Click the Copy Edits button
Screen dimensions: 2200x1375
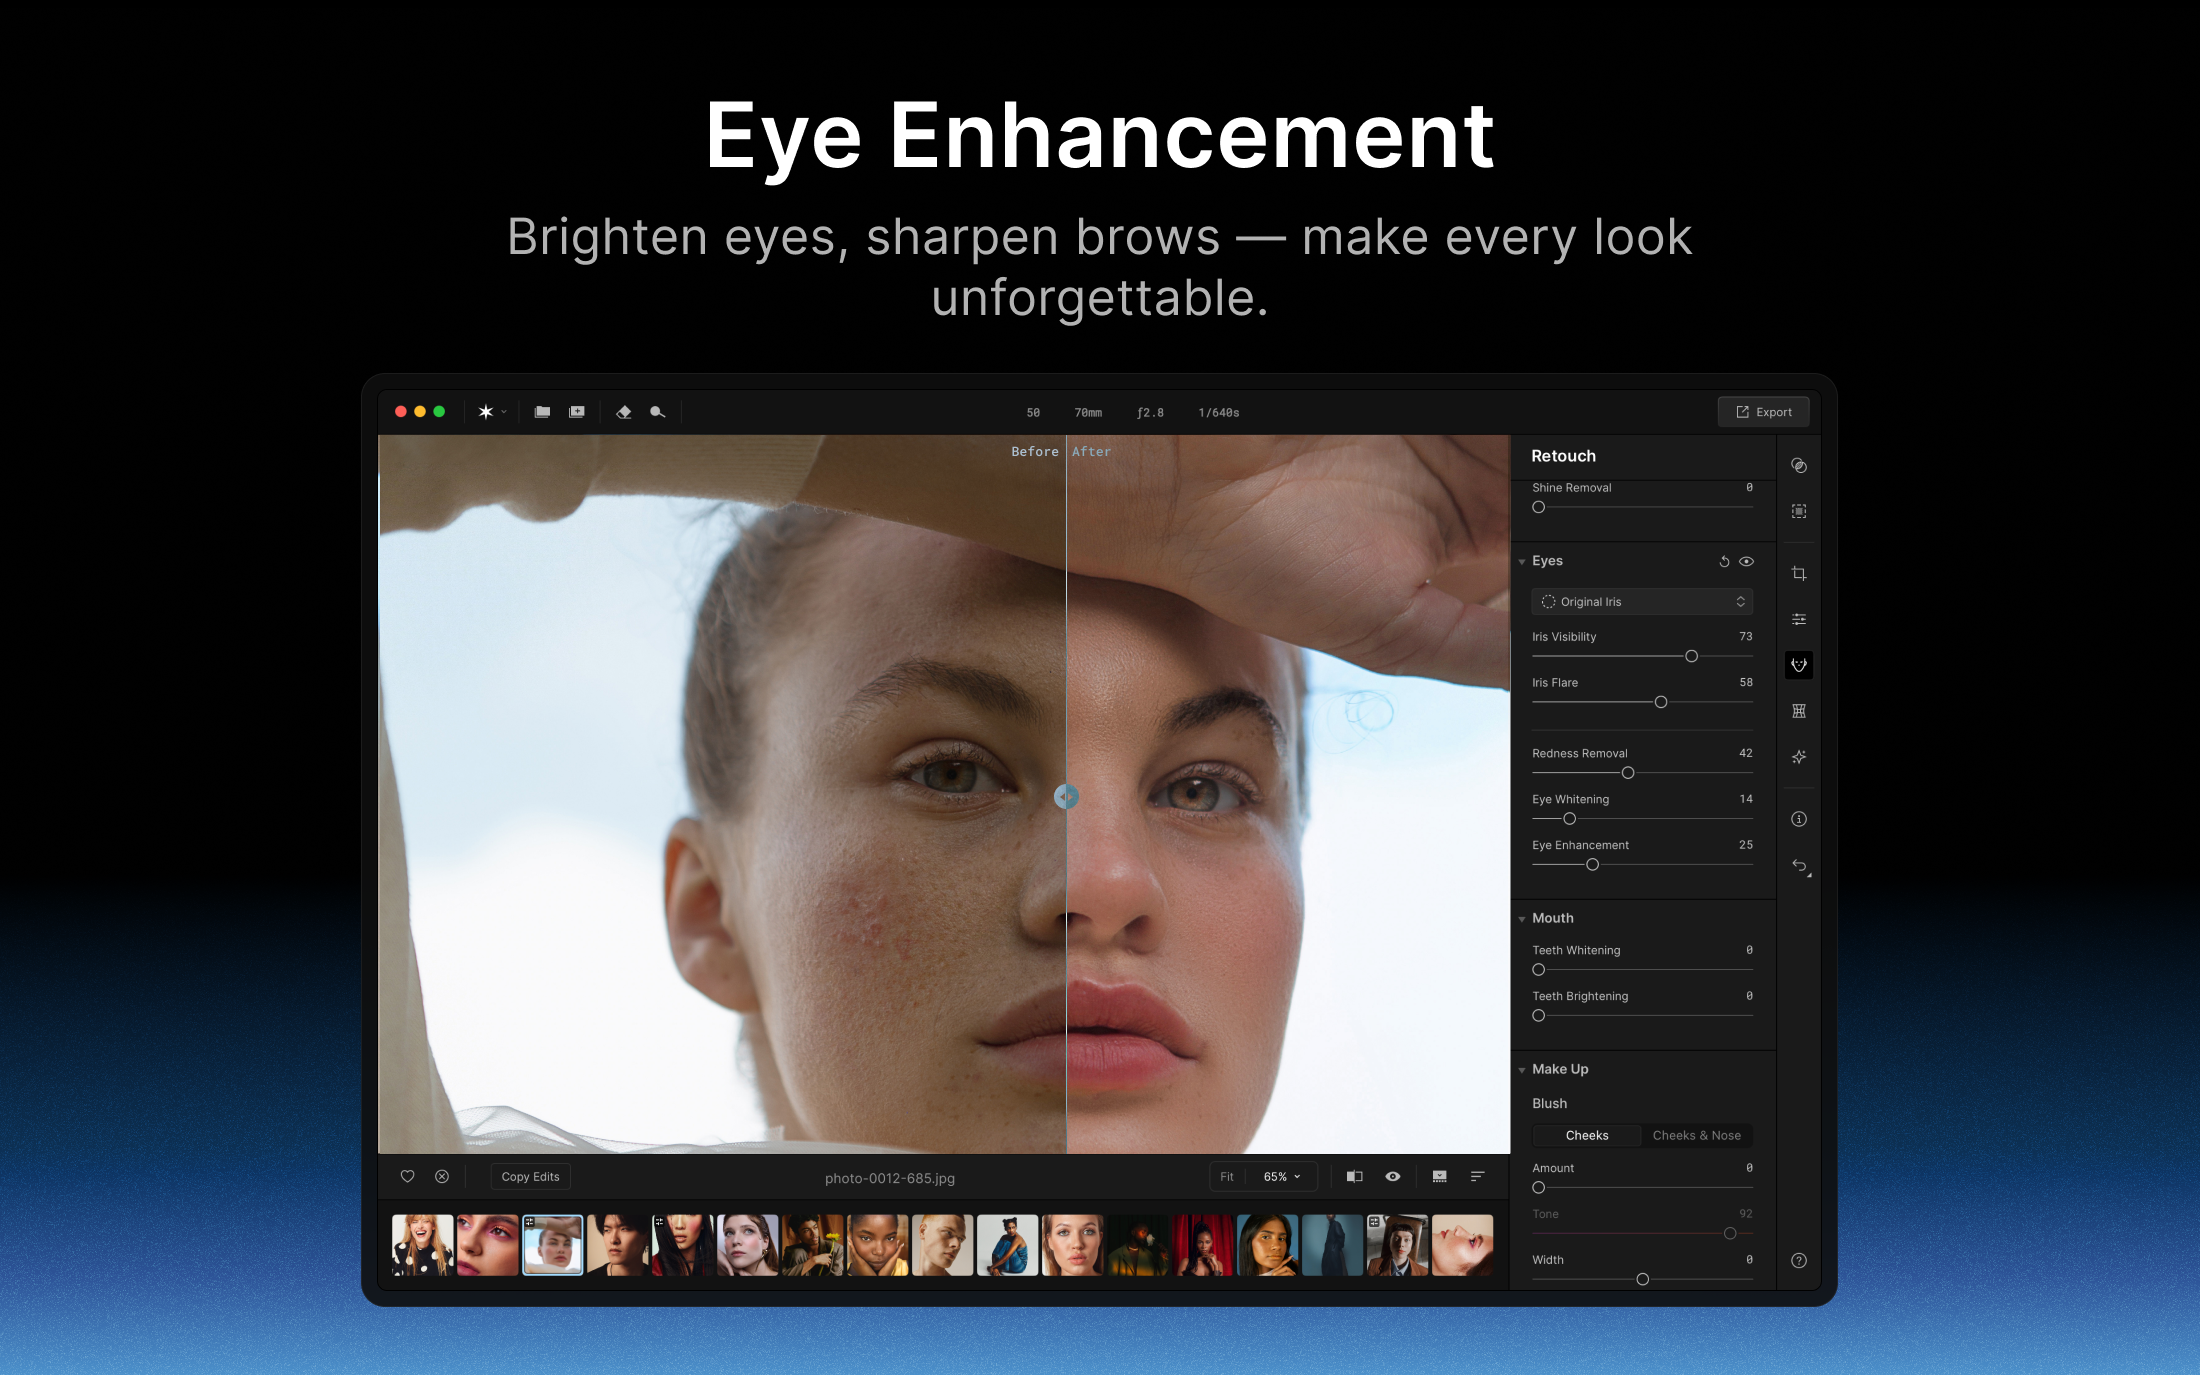530,1177
